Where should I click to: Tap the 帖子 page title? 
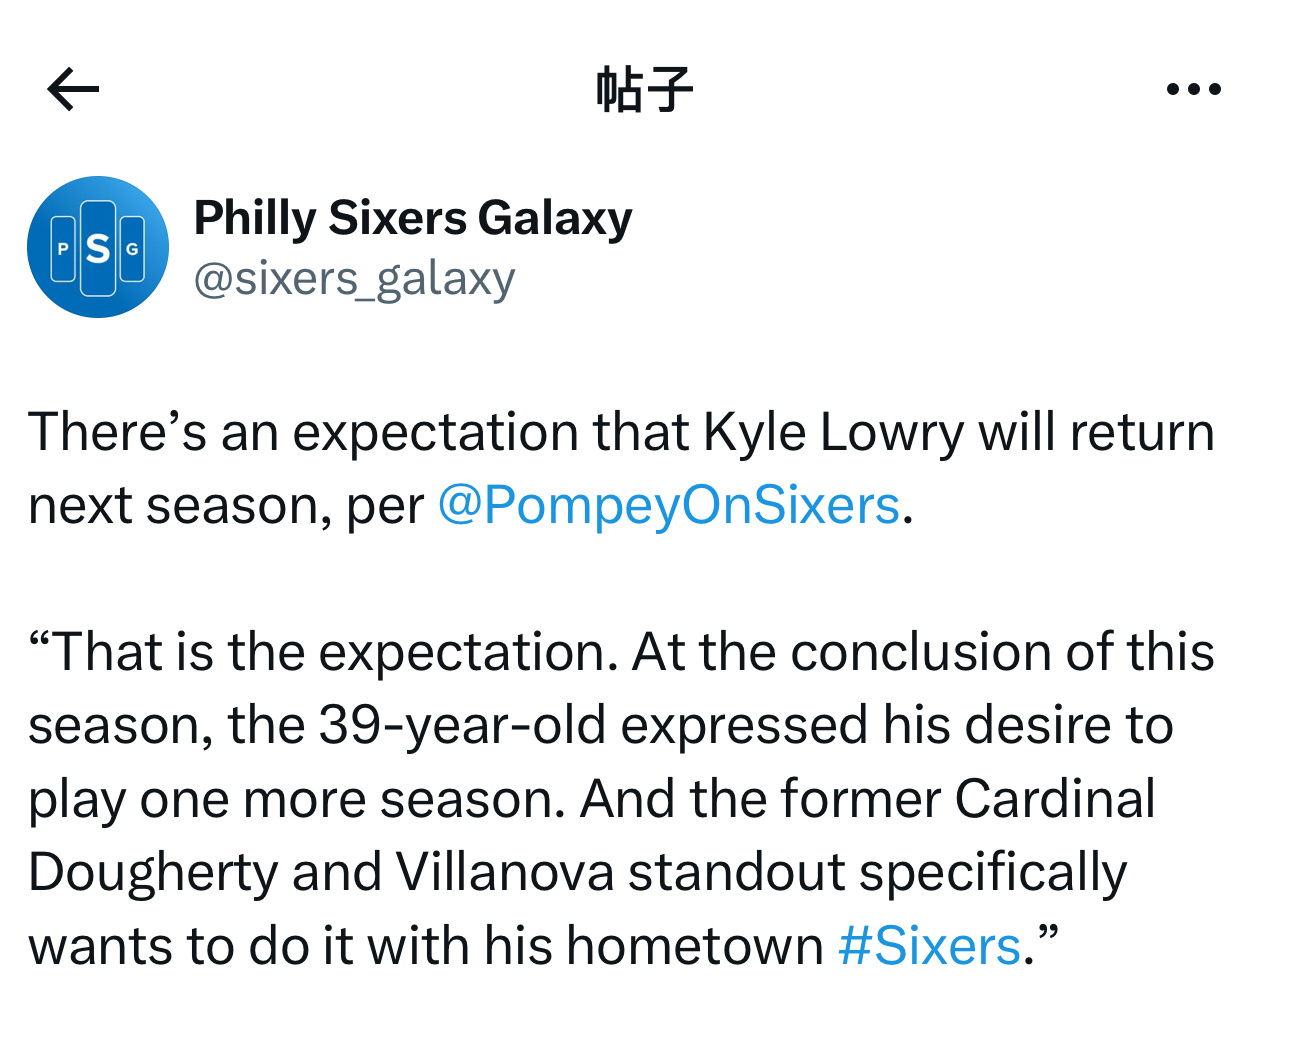pyautogui.click(x=645, y=89)
